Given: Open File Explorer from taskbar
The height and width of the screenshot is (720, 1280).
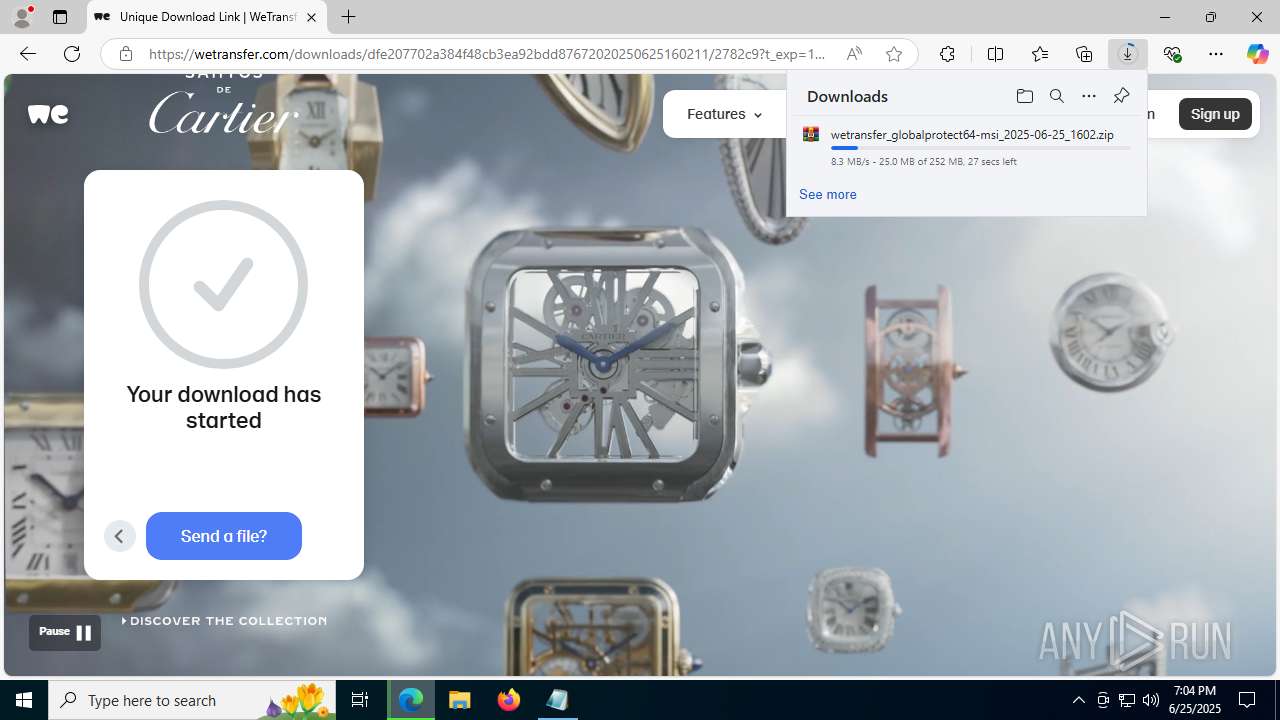Looking at the screenshot, I should tap(460, 700).
